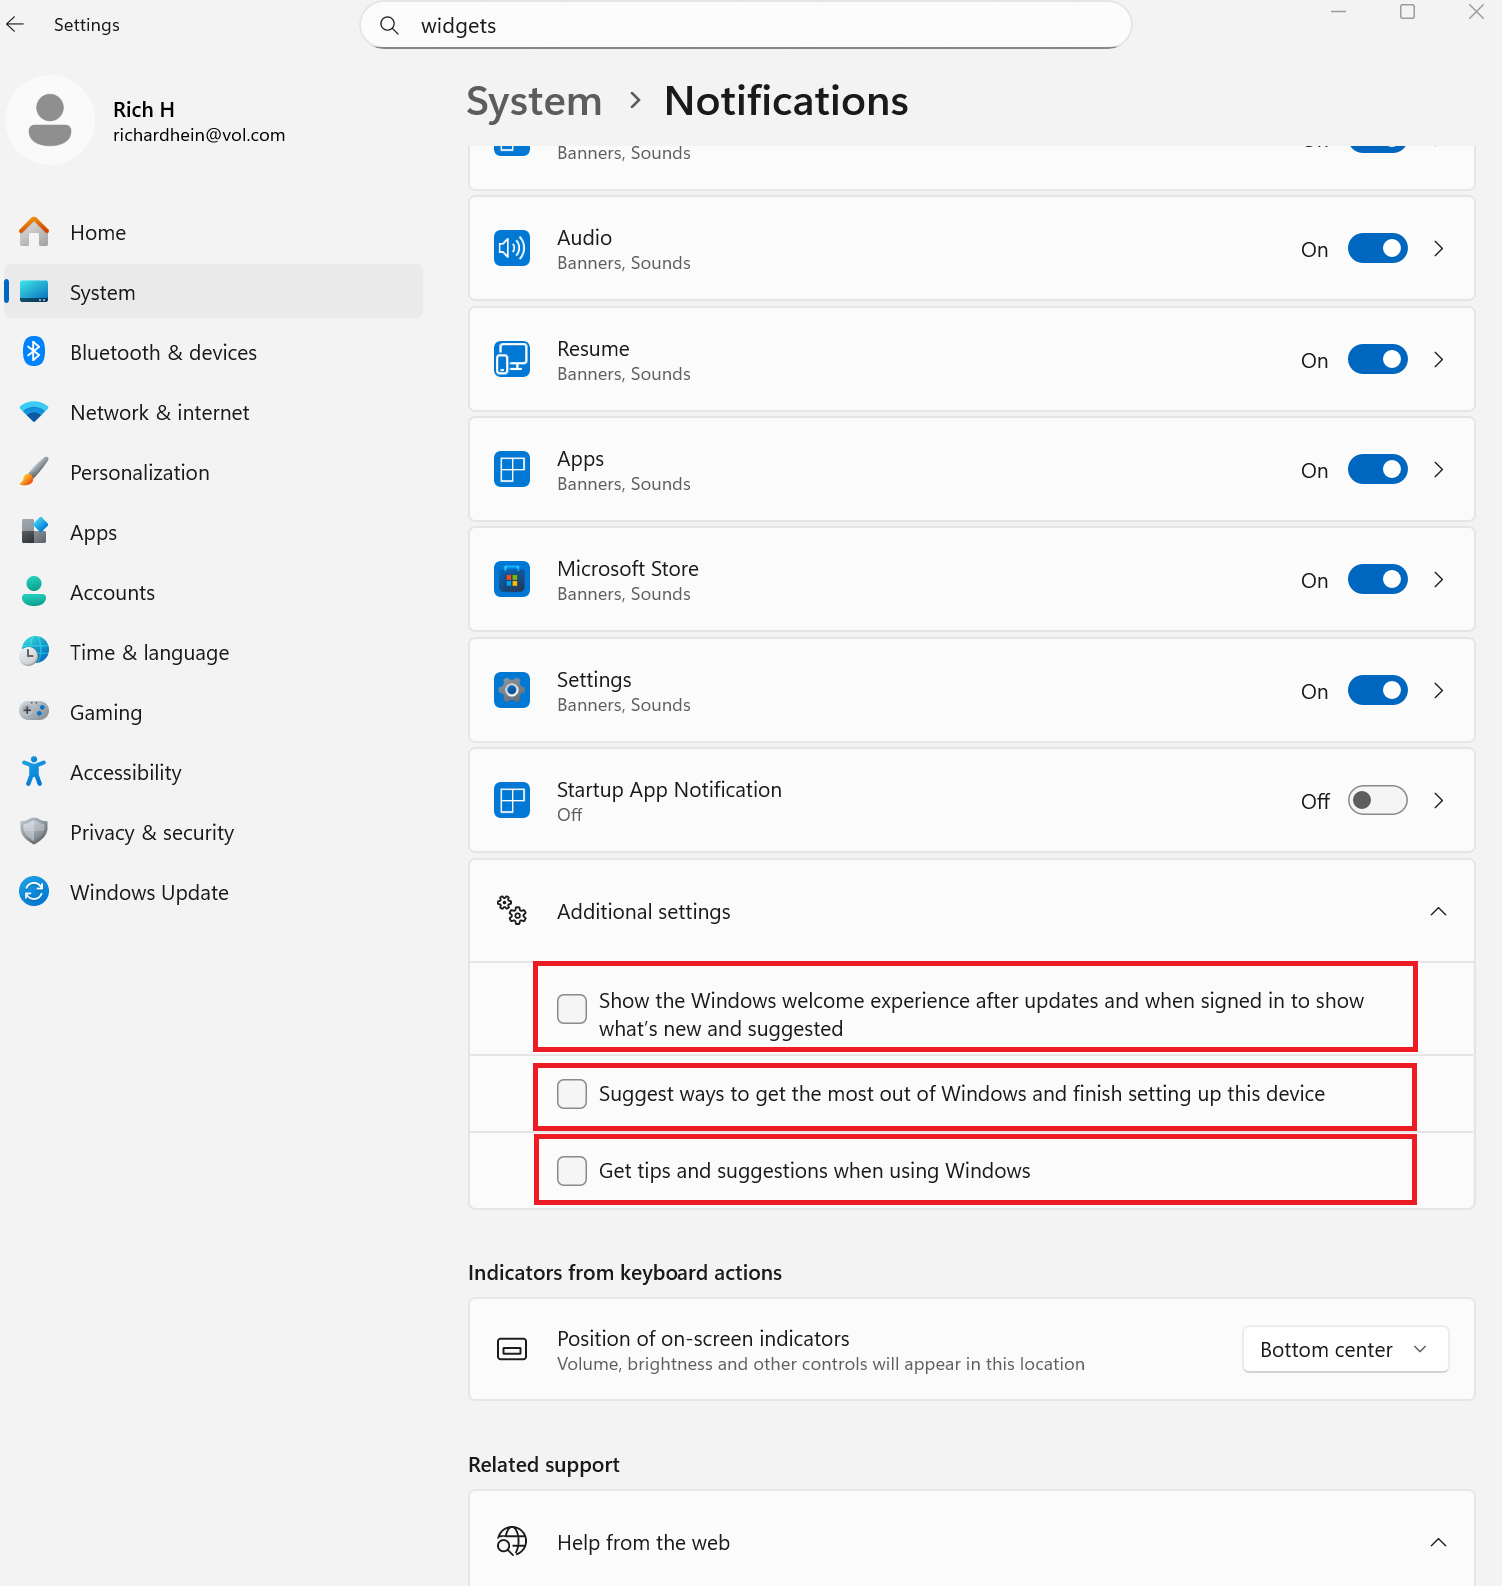The width and height of the screenshot is (1502, 1586).
Task: Open Time & language settings label
Action: (149, 652)
